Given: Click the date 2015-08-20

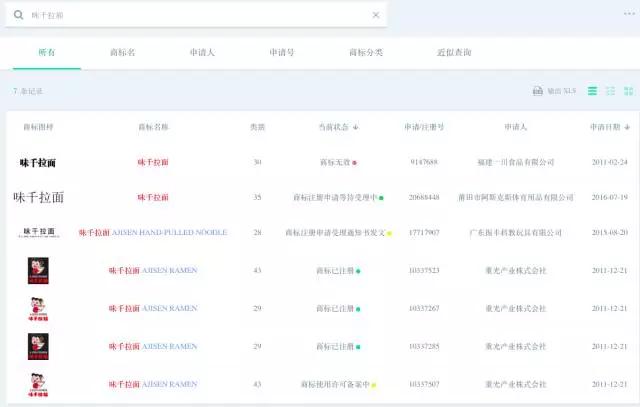Looking at the screenshot, I should [x=610, y=233].
